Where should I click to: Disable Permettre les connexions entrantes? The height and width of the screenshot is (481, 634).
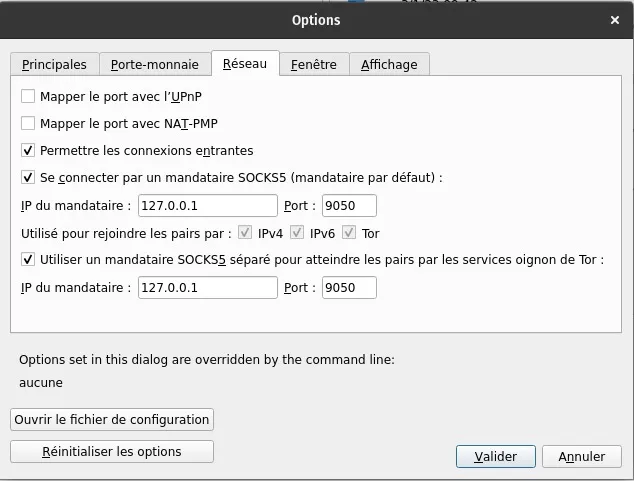28,151
